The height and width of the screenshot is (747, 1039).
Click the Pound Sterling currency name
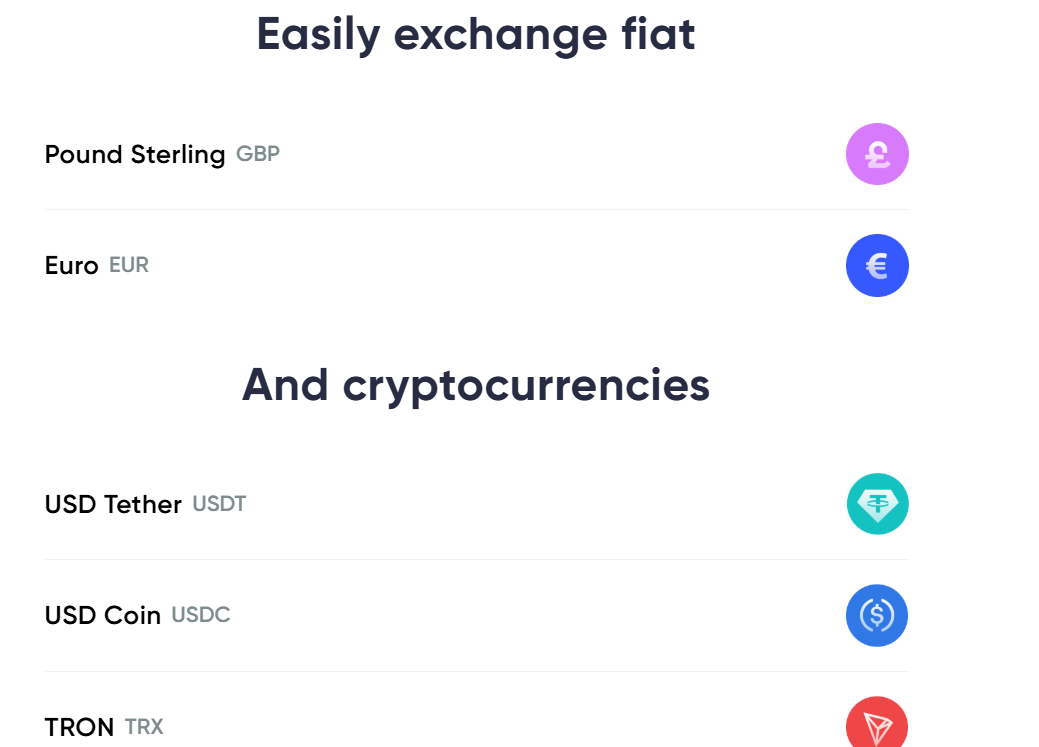[x=135, y=155]
